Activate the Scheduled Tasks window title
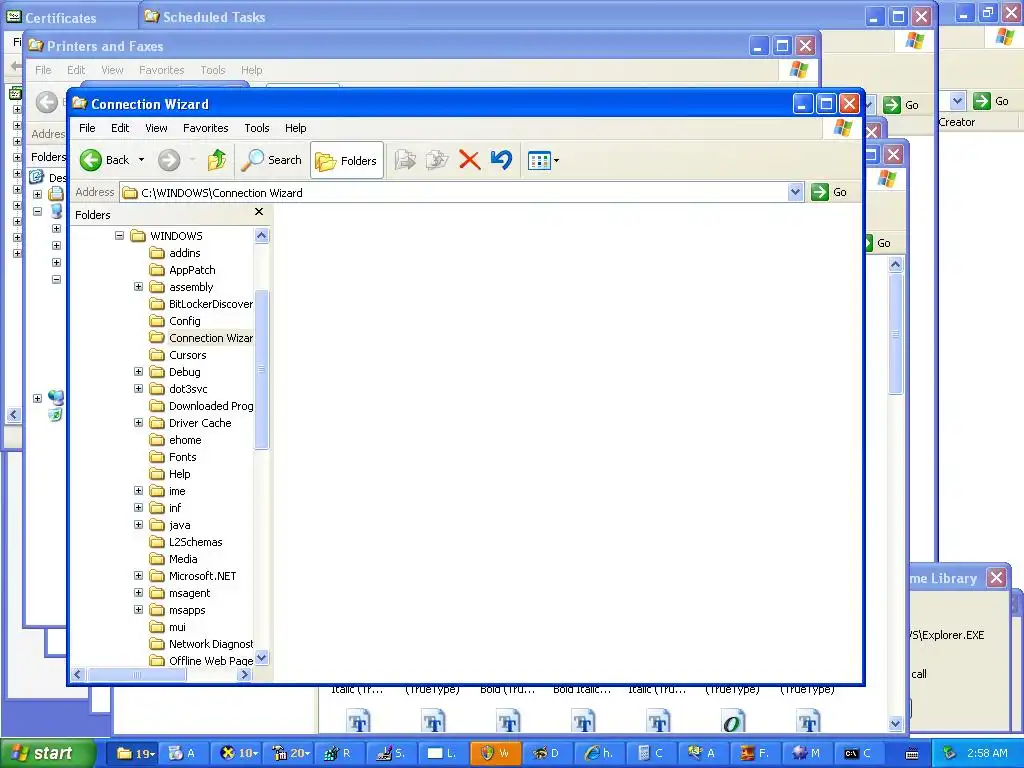The height and width of the screenshot is (768, 1024). (x=214, y=17)
